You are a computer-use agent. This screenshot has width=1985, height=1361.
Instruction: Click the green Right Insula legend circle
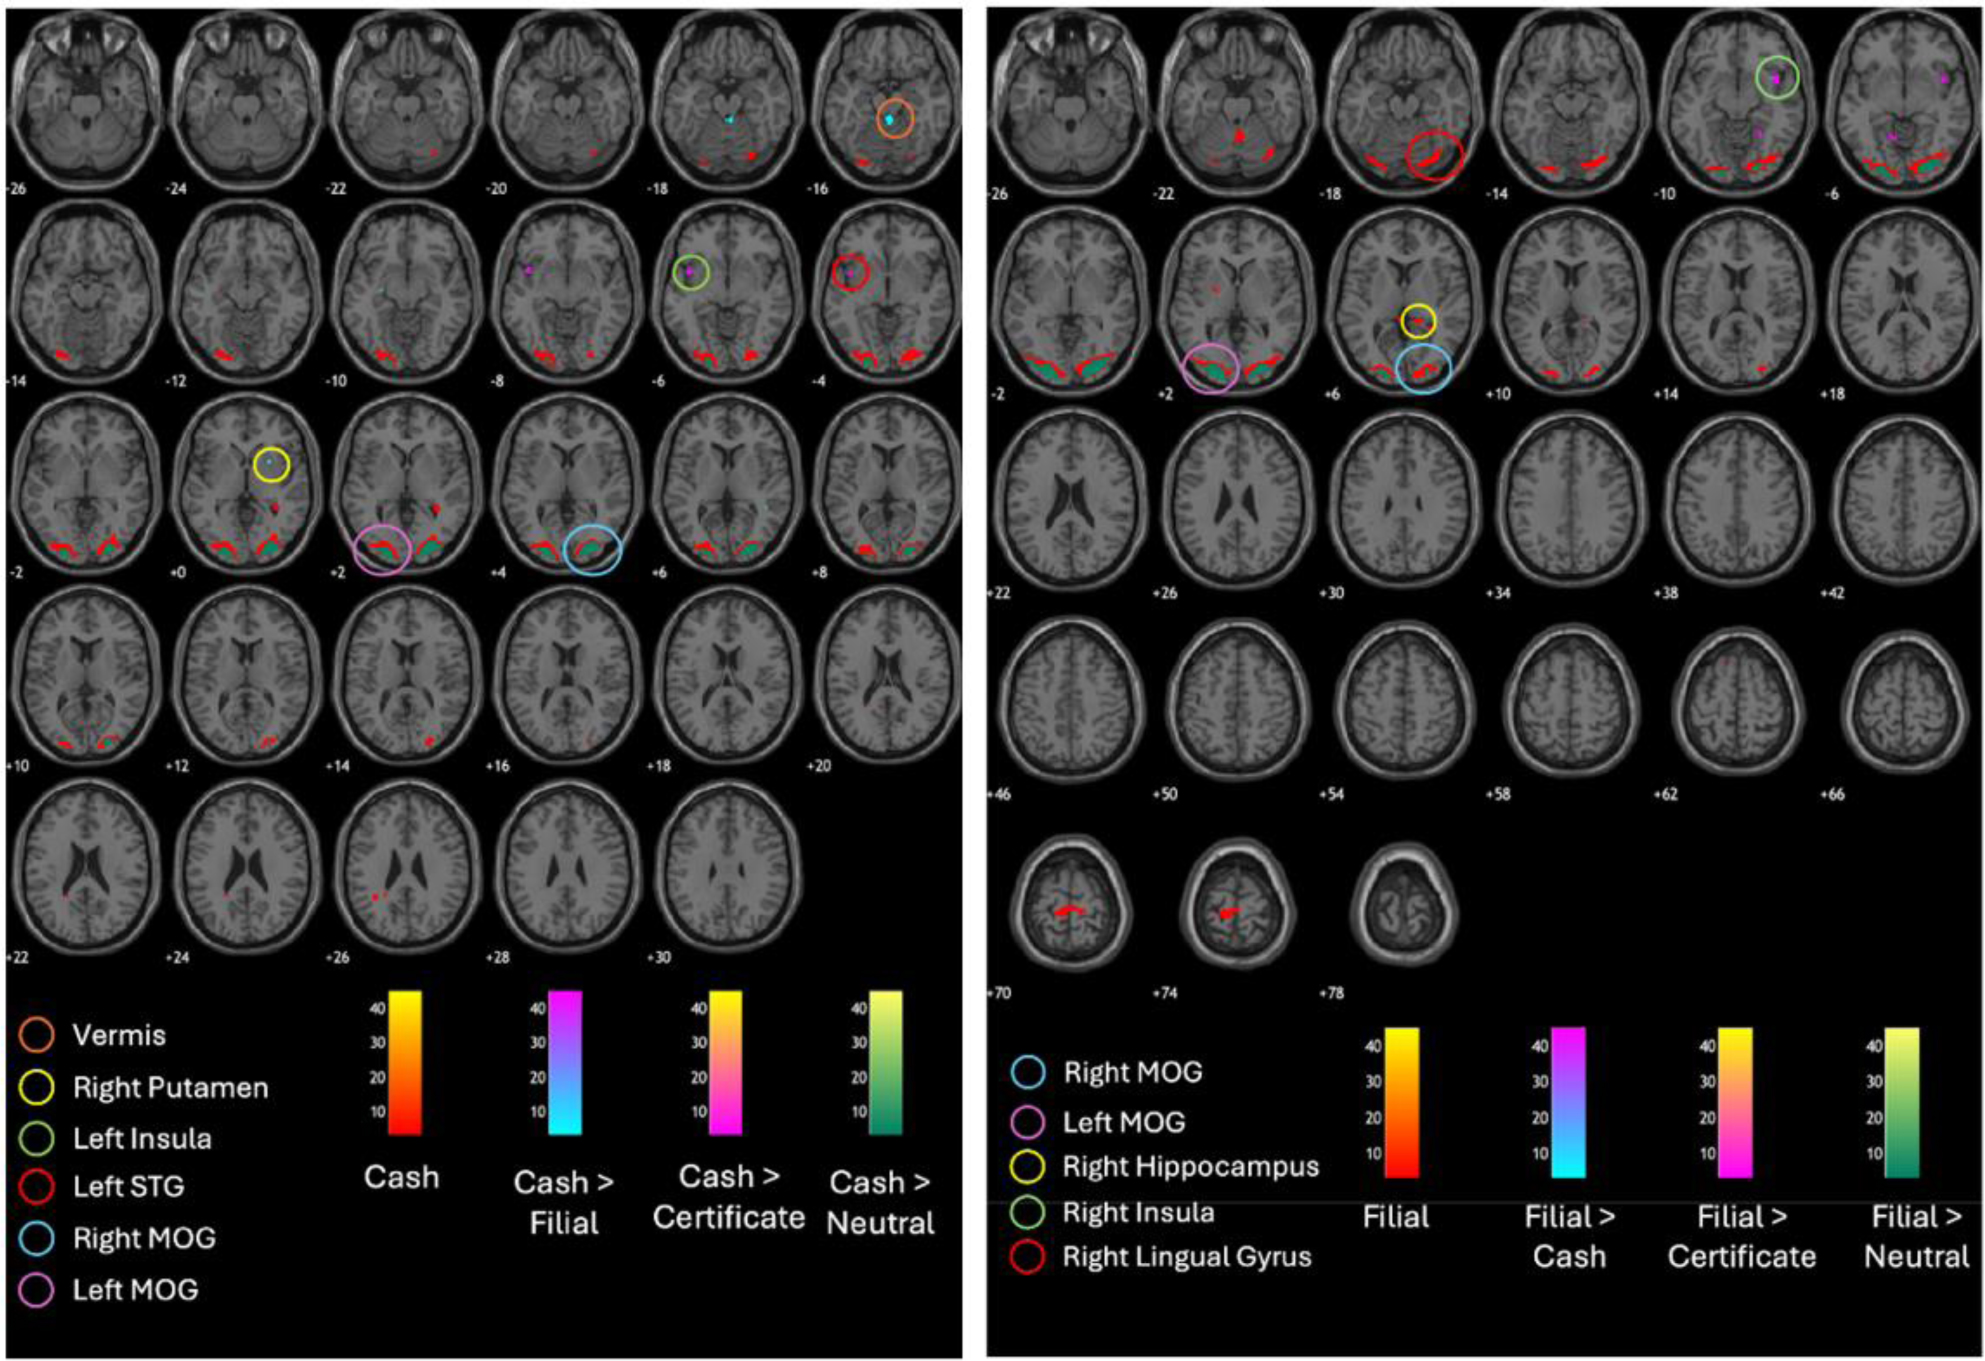(1028, 1212)
